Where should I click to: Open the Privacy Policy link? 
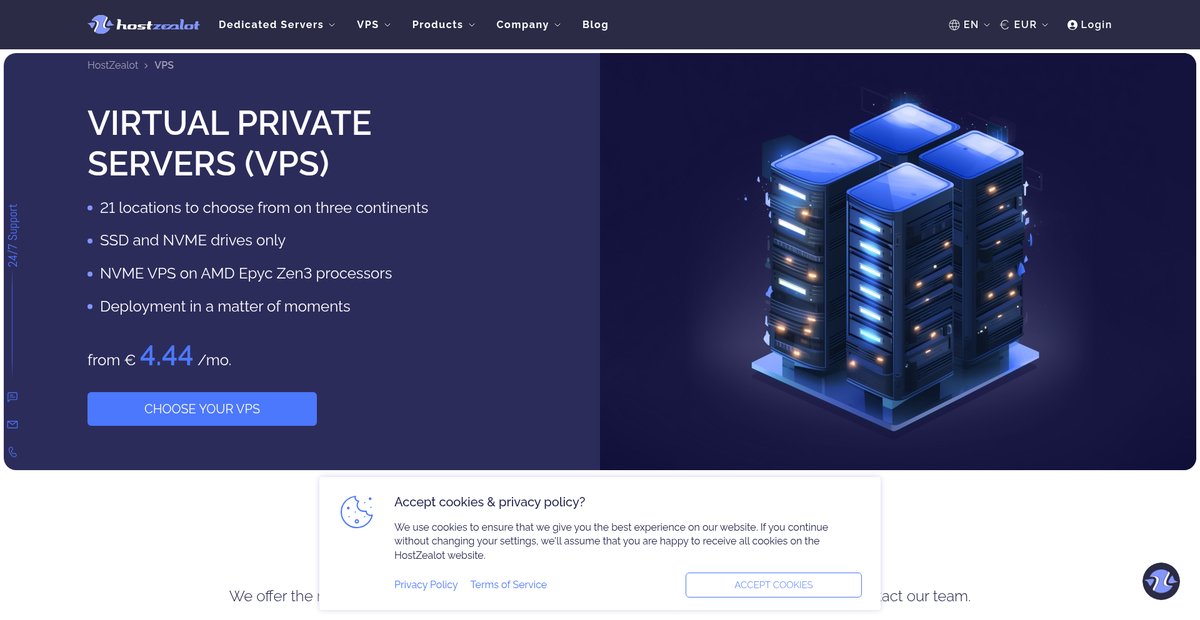(x=426, y=585)
